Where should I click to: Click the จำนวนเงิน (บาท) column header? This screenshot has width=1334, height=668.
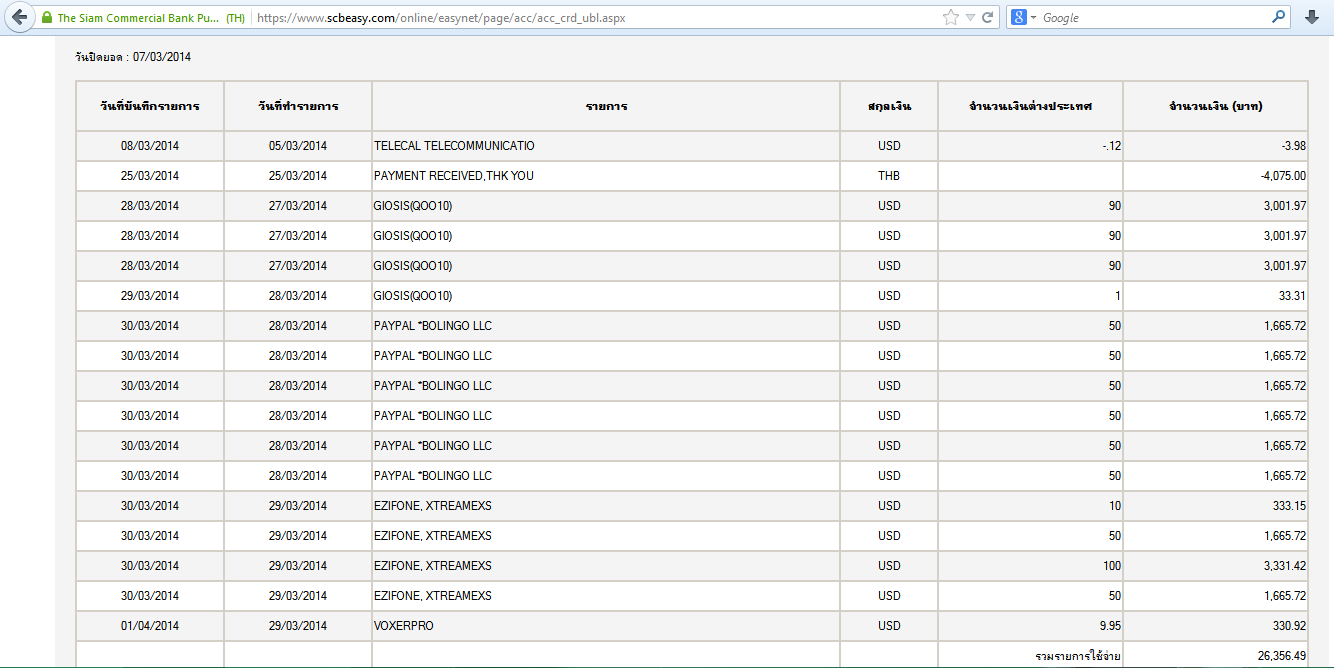pyautogui.click(x=1215, y=106)
